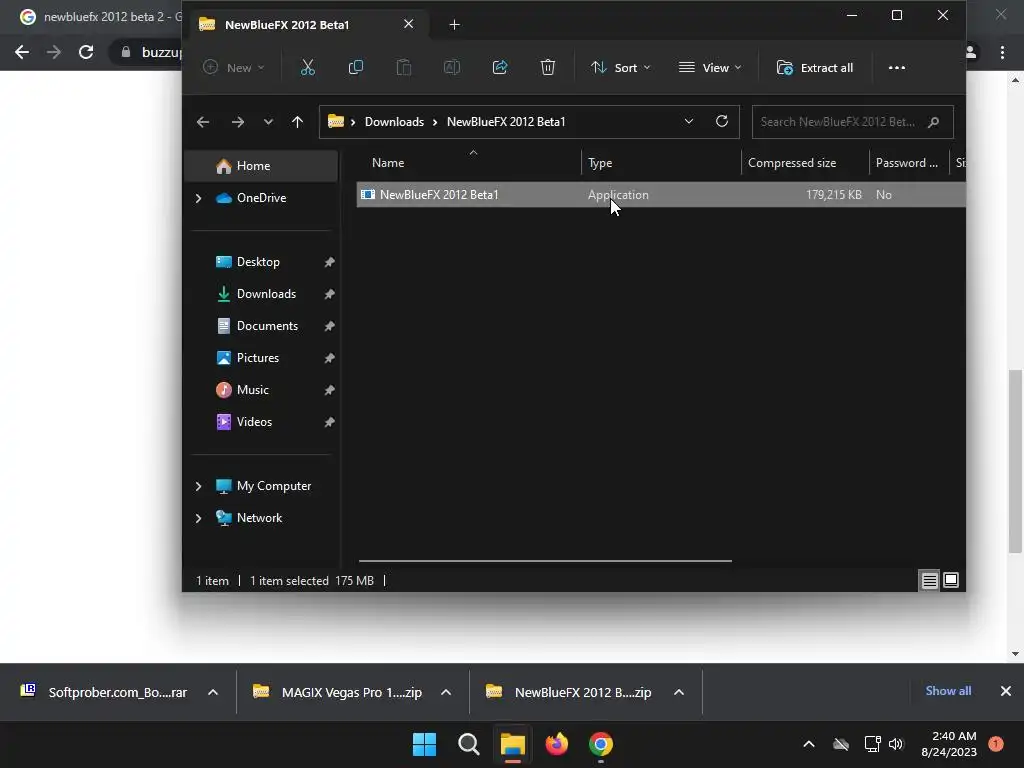Viewport: 1024px width, 768px height.
Task: Open taskbar Search
Action: coord(468,744)
